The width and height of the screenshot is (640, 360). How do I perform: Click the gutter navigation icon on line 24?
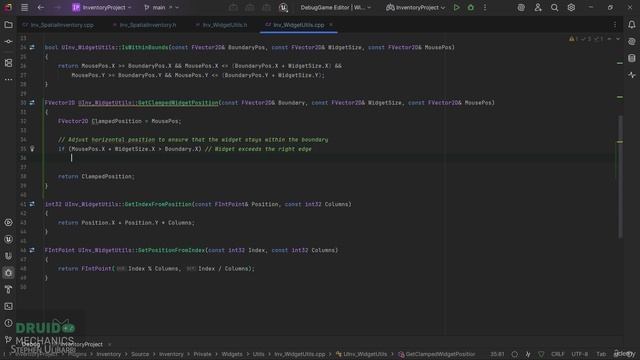32,47
